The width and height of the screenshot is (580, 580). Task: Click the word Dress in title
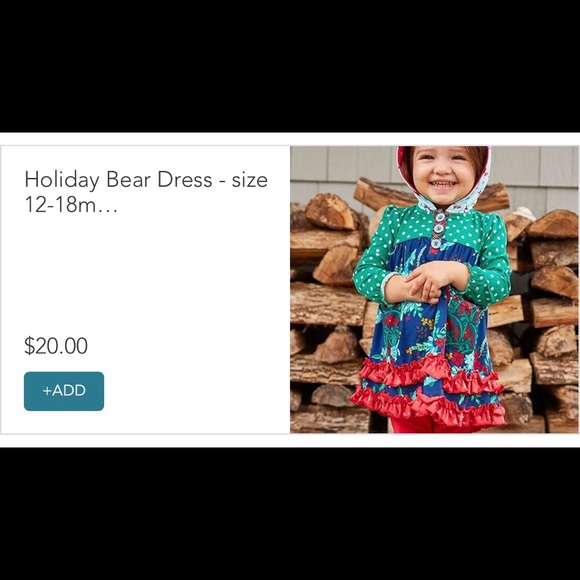[x=185, y=179]
